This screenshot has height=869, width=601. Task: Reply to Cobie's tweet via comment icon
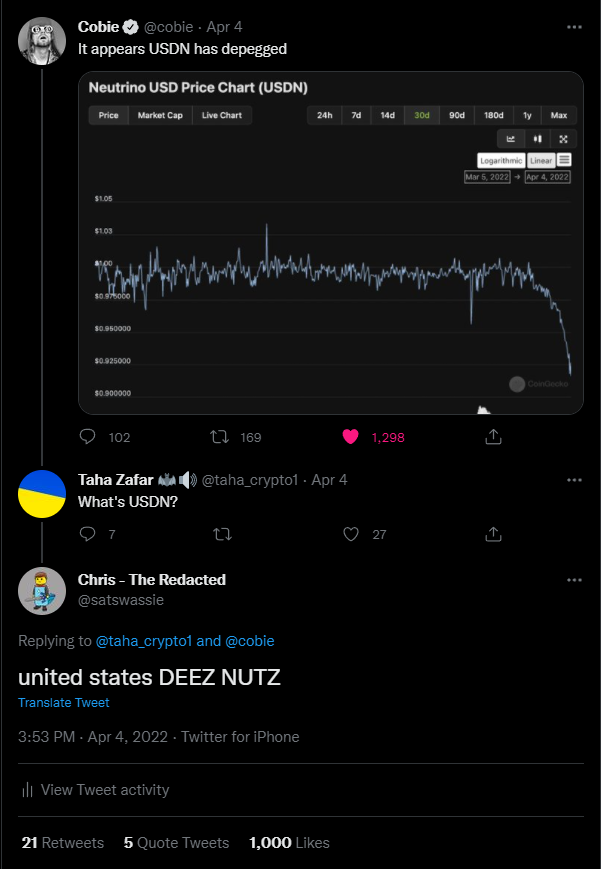(x=88, y=437)
